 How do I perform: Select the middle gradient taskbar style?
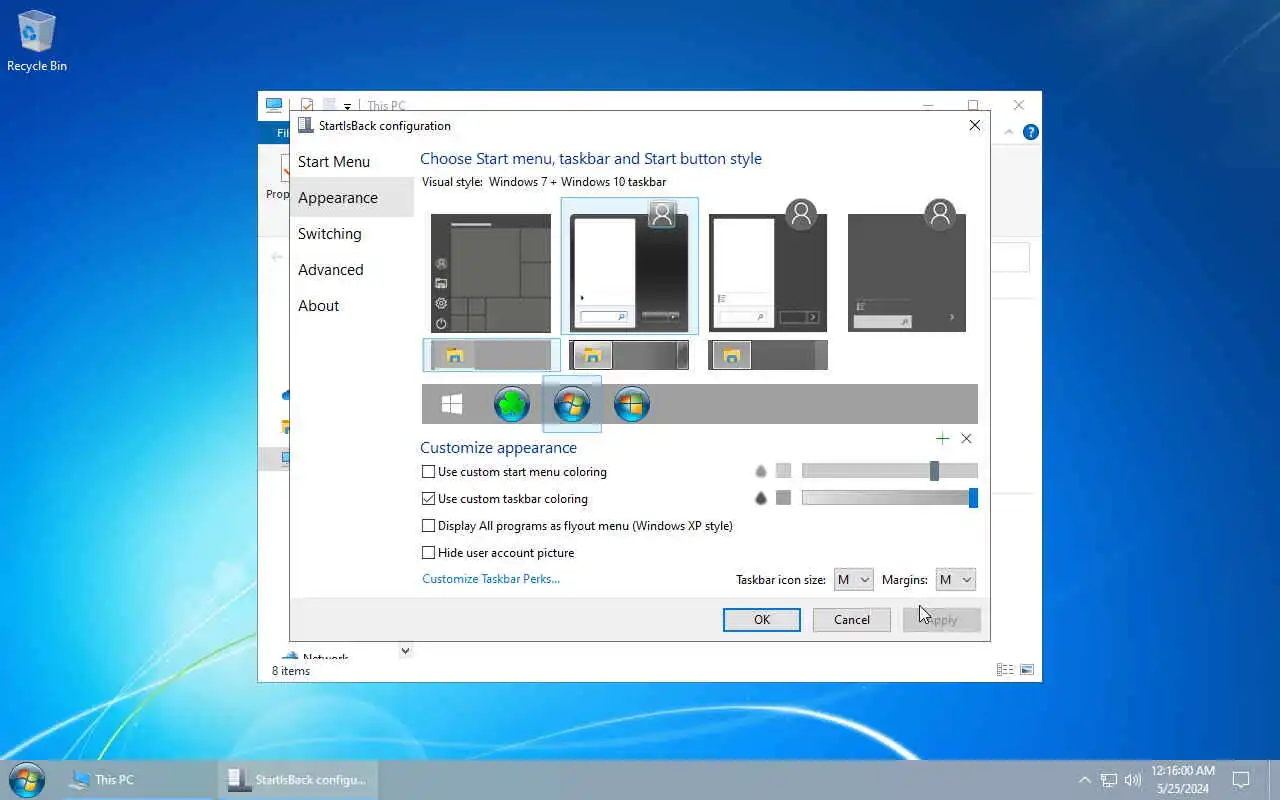click(x=629, y=355)
